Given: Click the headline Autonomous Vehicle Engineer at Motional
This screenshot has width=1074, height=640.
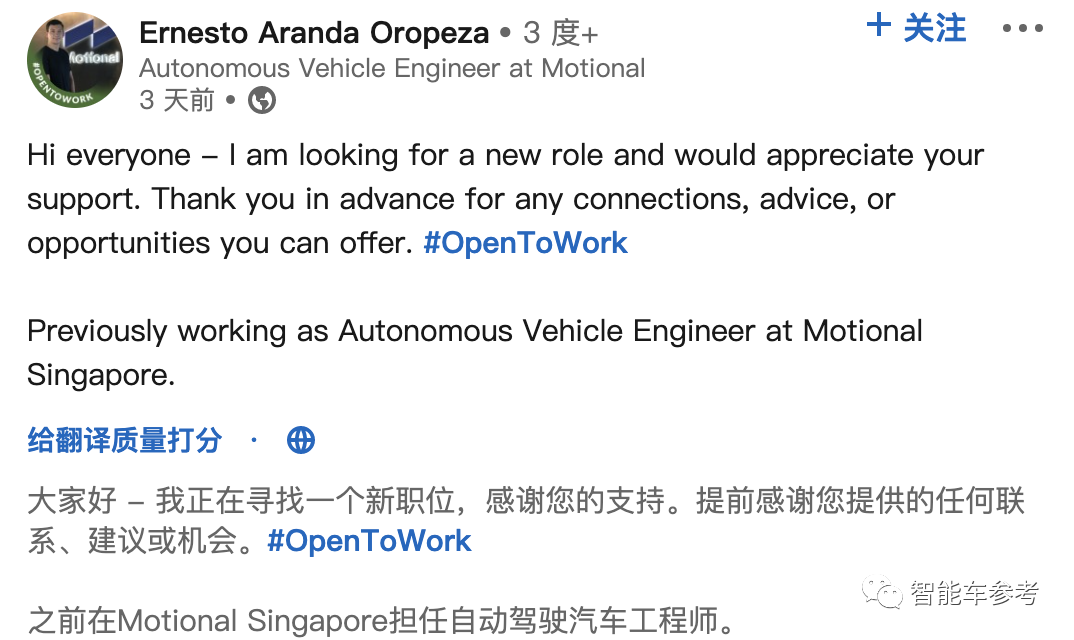Looking at the screenshot, I should (392, 68).
